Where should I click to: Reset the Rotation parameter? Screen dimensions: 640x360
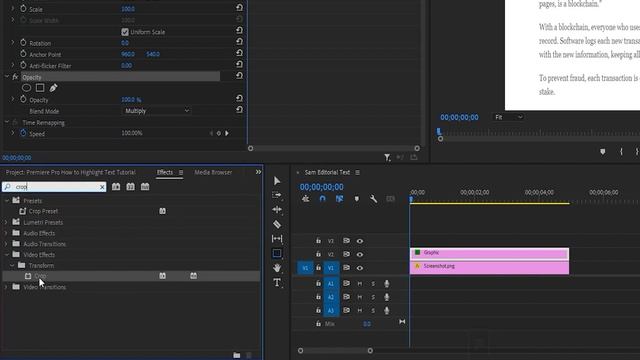pos(239,42)
